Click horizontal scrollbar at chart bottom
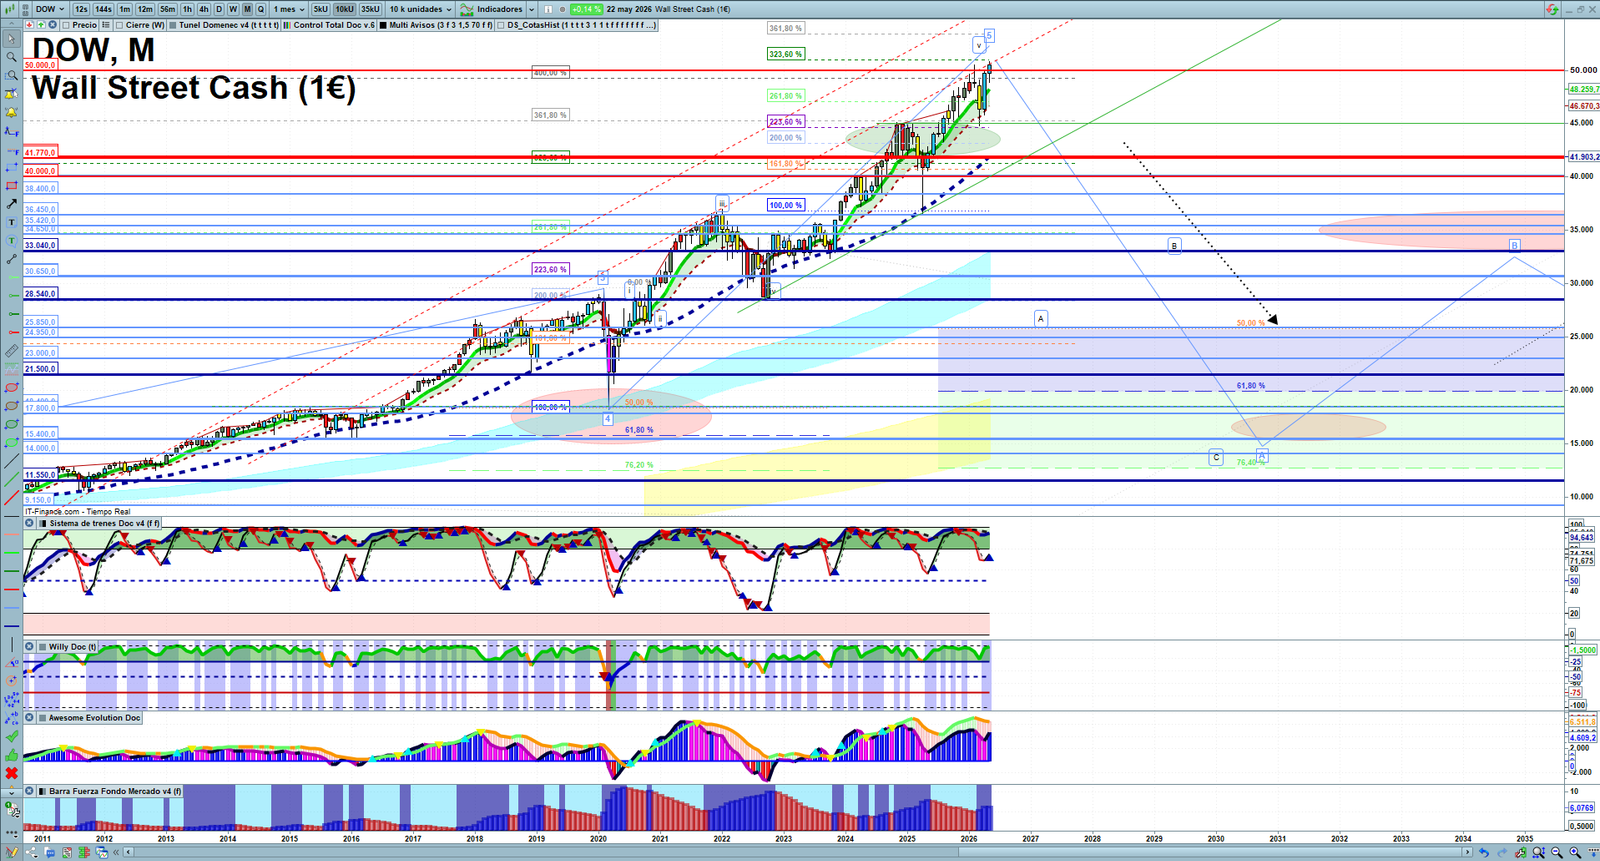 799,852
